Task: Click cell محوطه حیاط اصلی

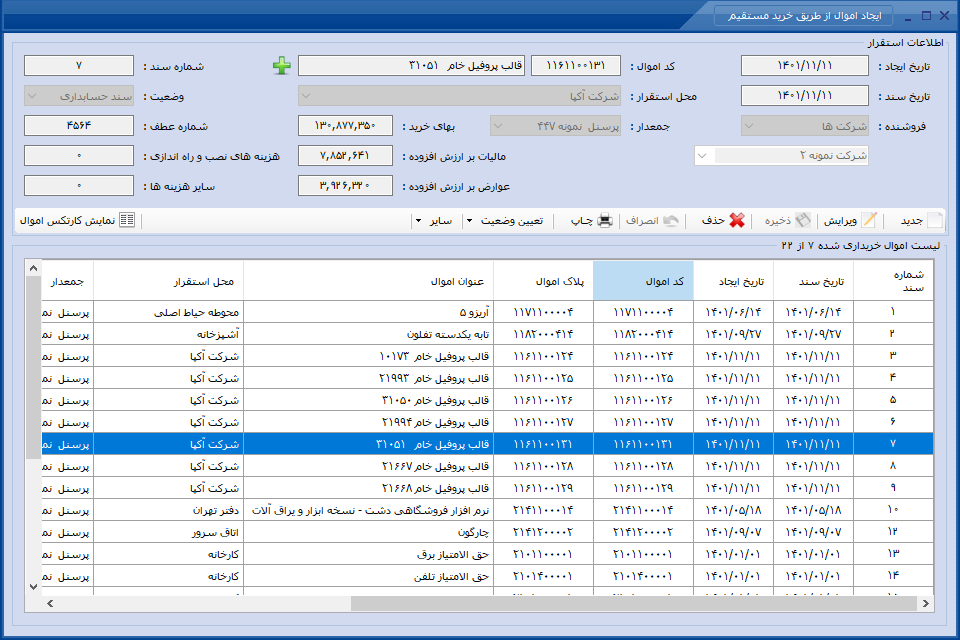Action: [x=168, y=312]
